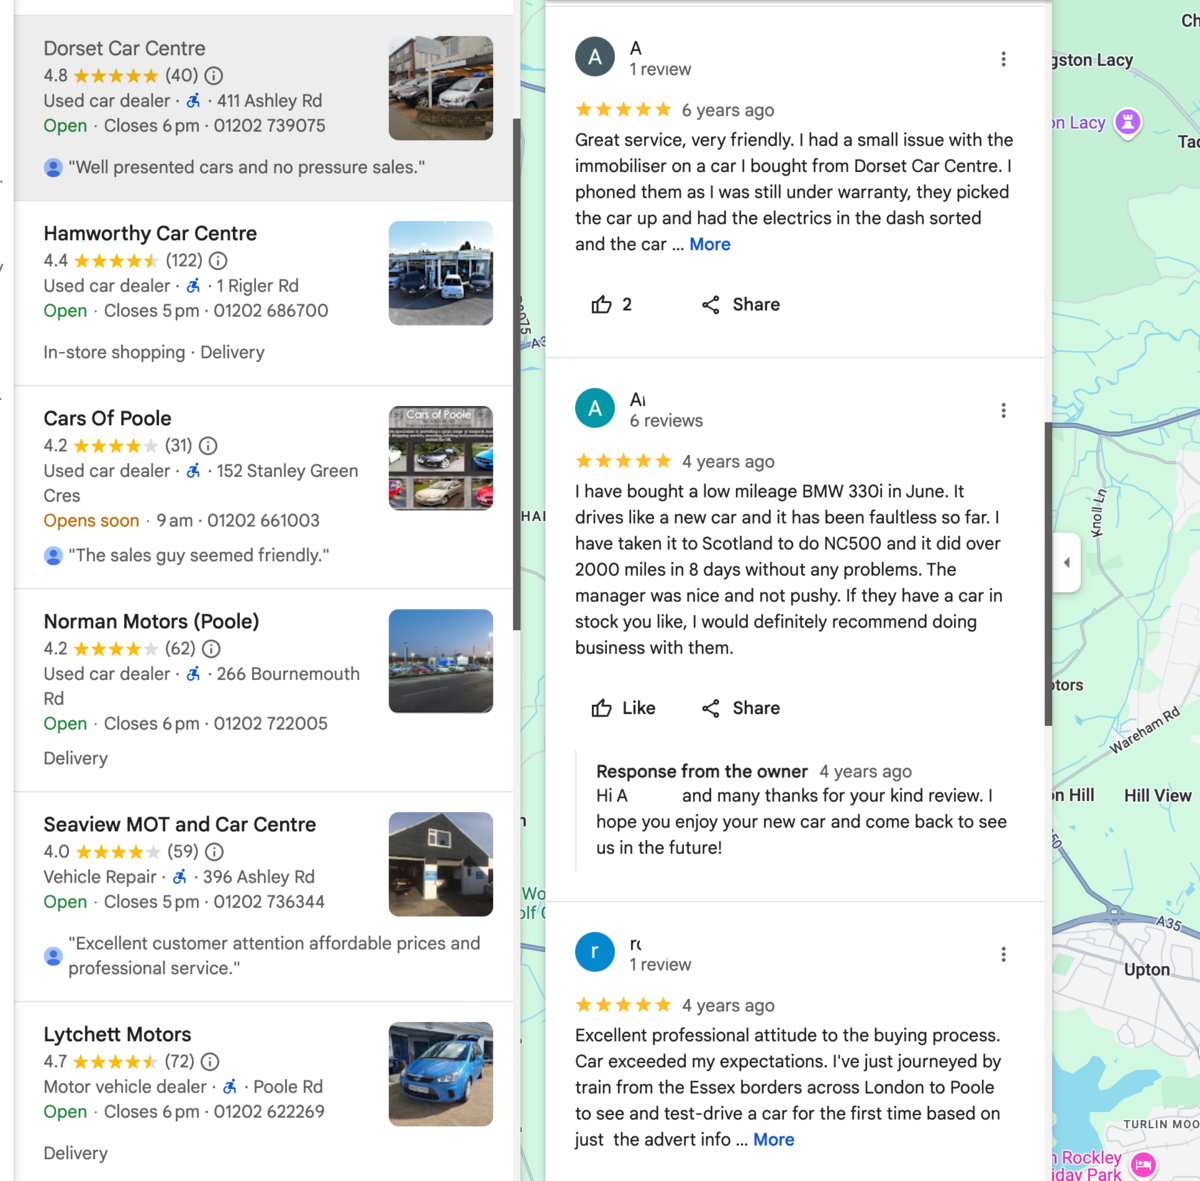The width and height of the screenshot is (1200, 1181).
Task: Click the reviews panel scrollbar
Action: (x=1048, y=573)
